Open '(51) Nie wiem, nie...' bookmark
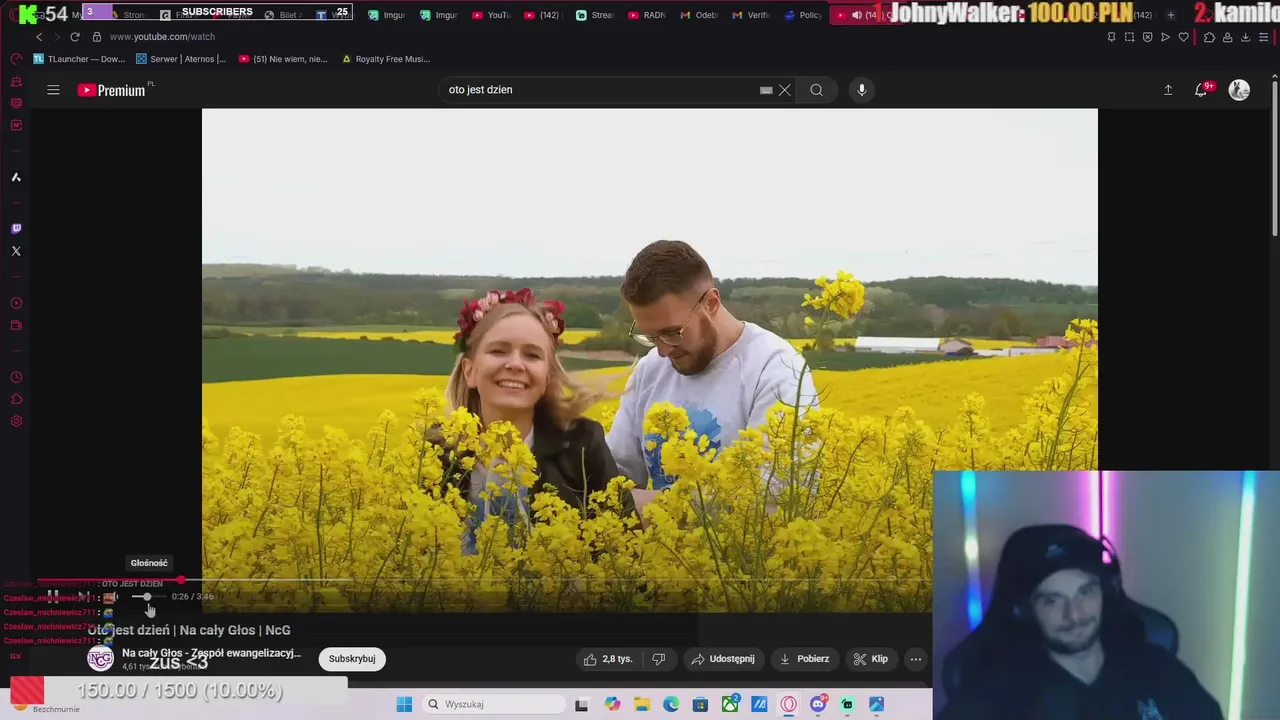1280x720 pixels. pyautogui.click(x=283, y=59)
